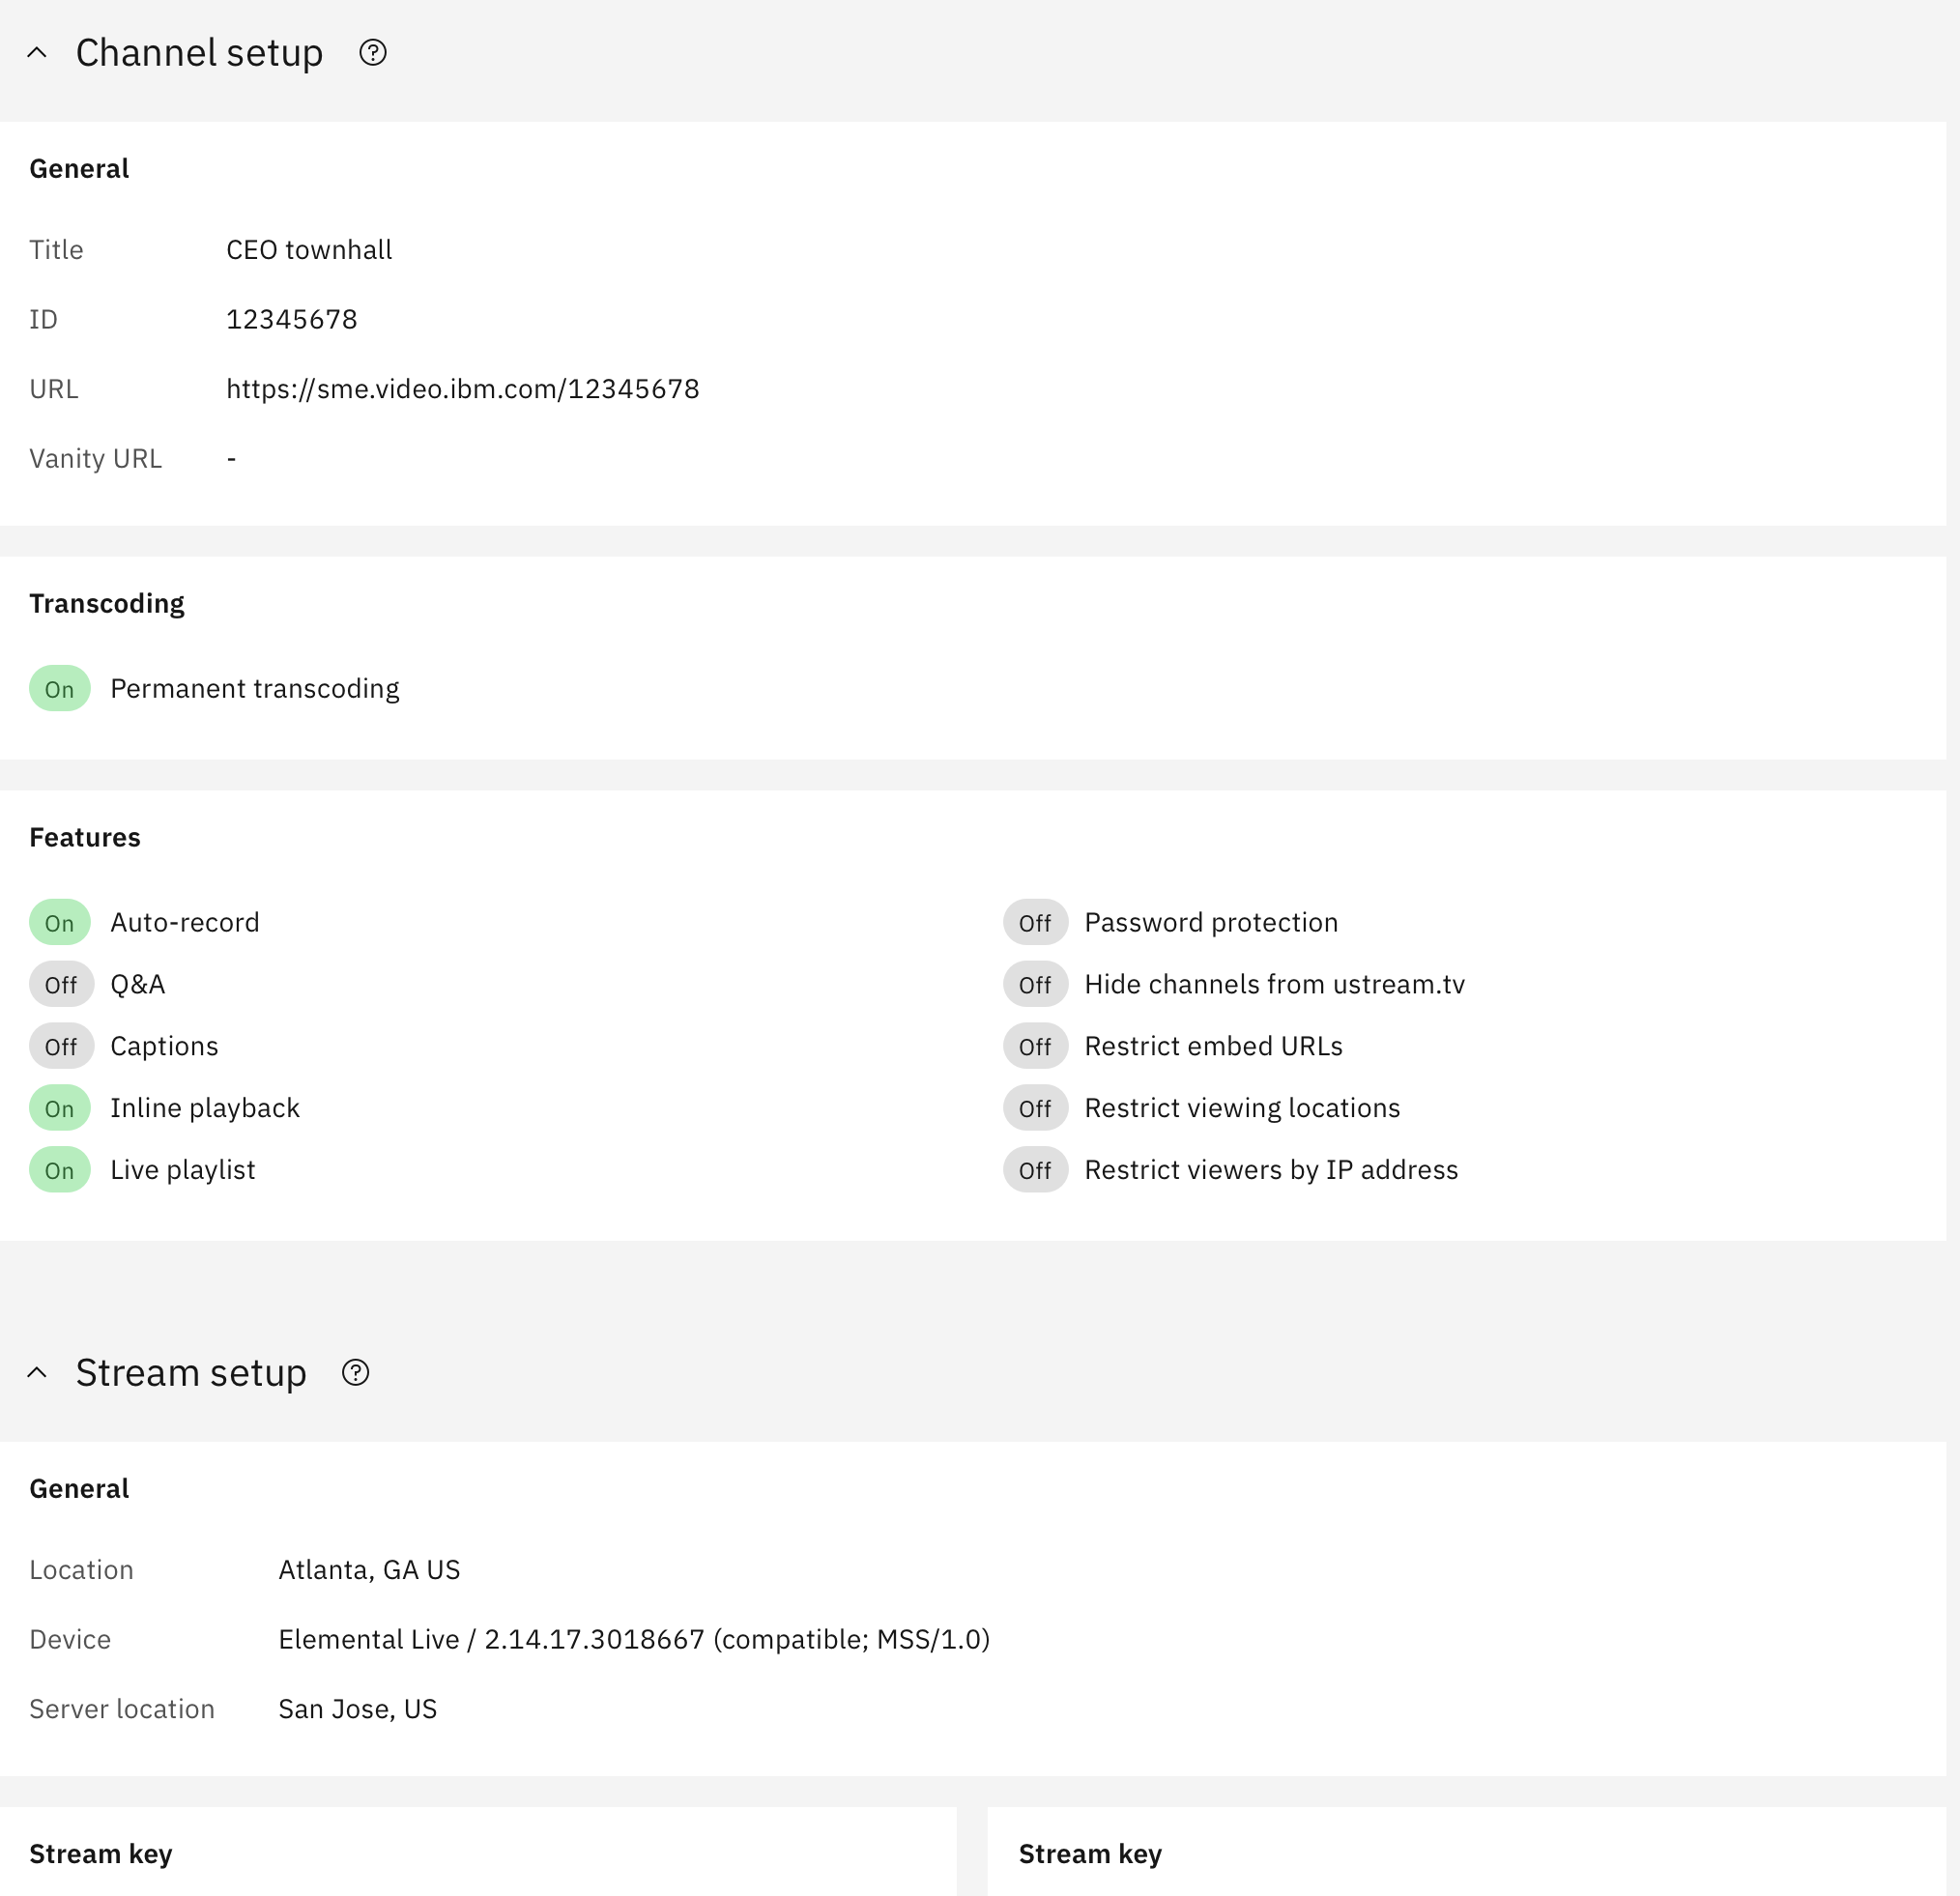Click the Captions feature label
1960x1896 pixels.
pos(164,1047)
